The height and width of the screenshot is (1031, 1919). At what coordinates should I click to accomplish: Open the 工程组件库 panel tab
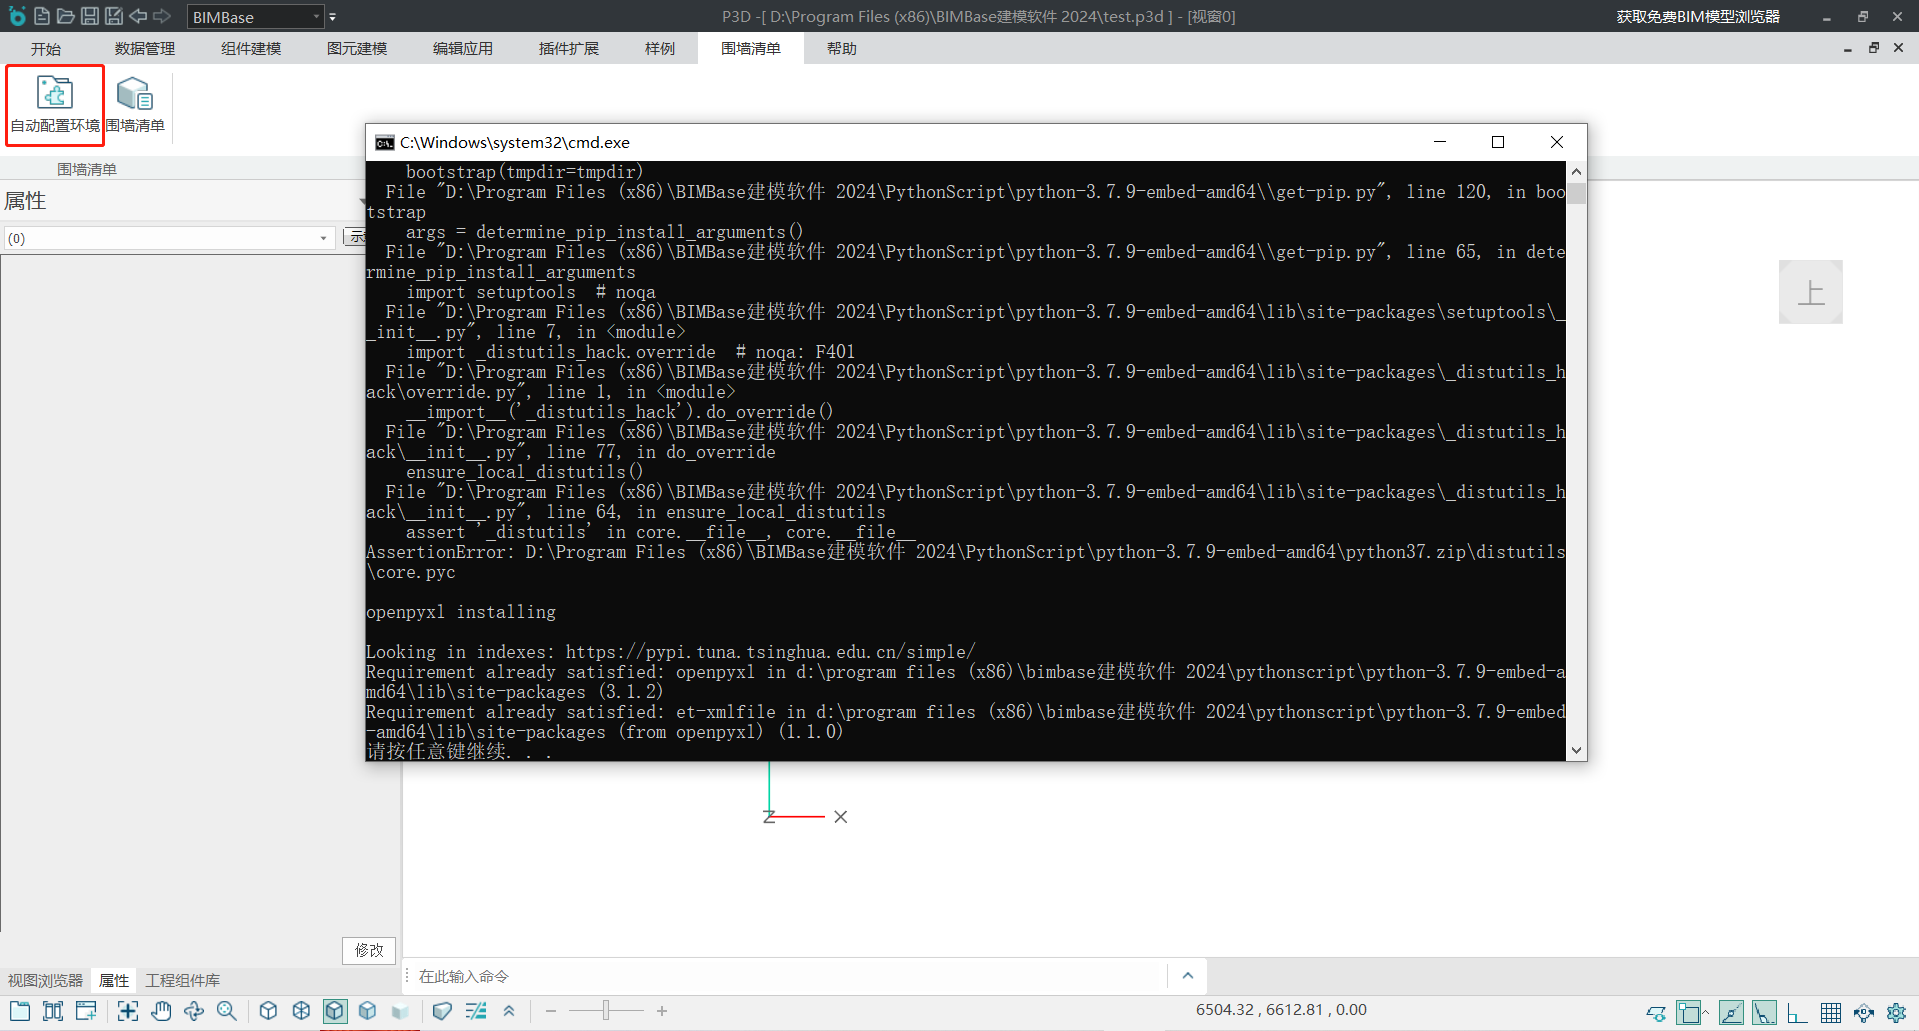183,981
